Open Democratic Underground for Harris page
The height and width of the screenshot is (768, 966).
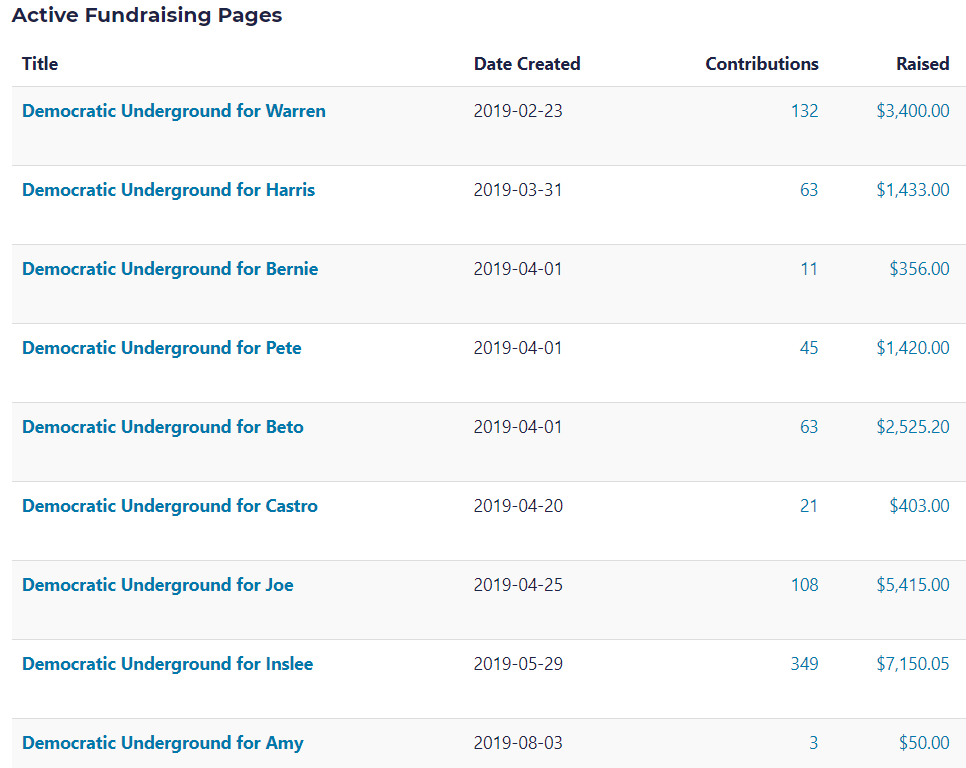[168, 190]
